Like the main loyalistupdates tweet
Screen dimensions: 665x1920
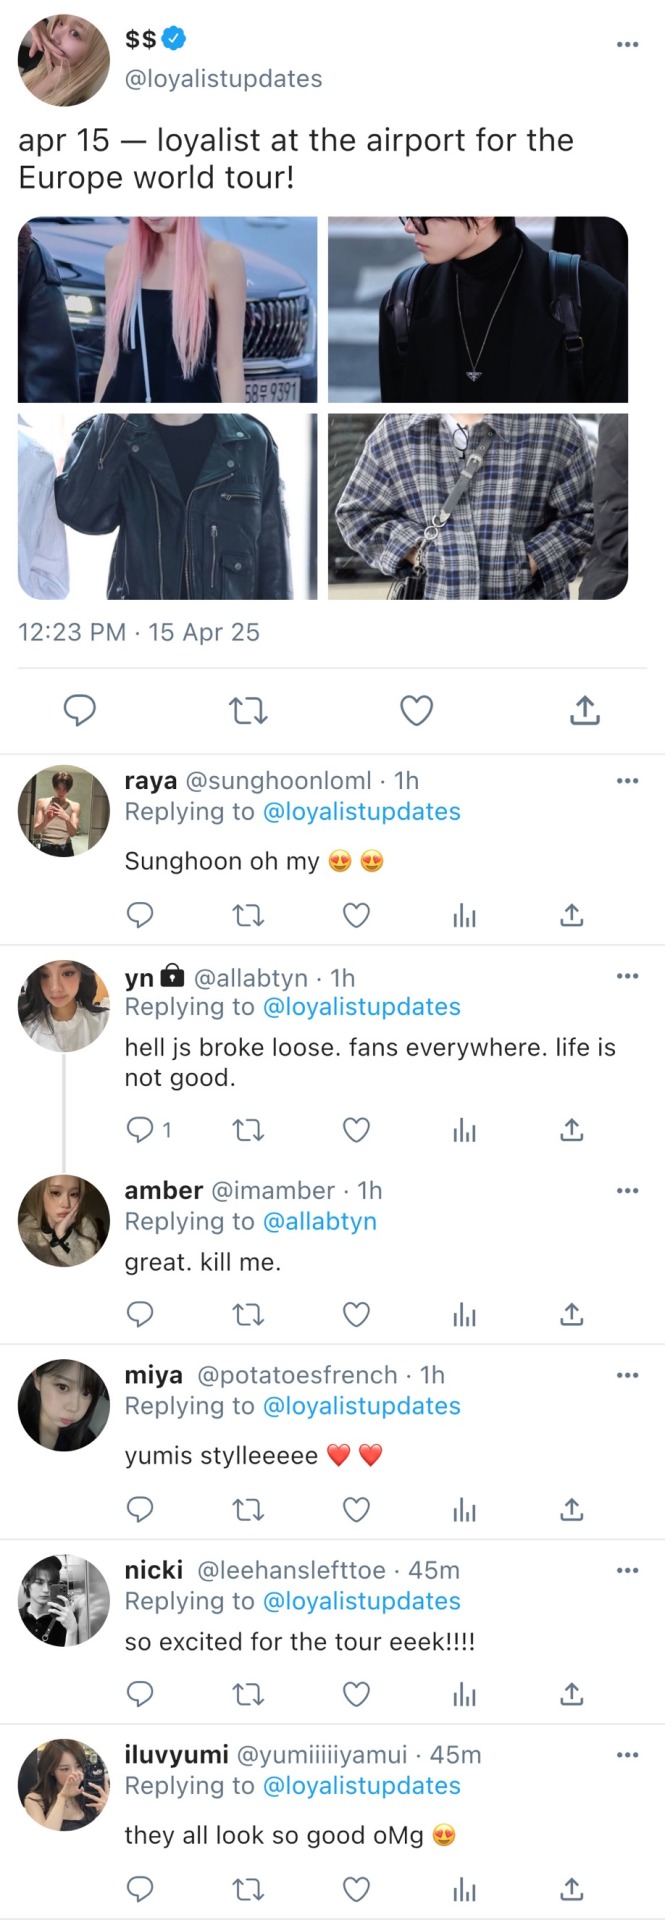[416, 710]
